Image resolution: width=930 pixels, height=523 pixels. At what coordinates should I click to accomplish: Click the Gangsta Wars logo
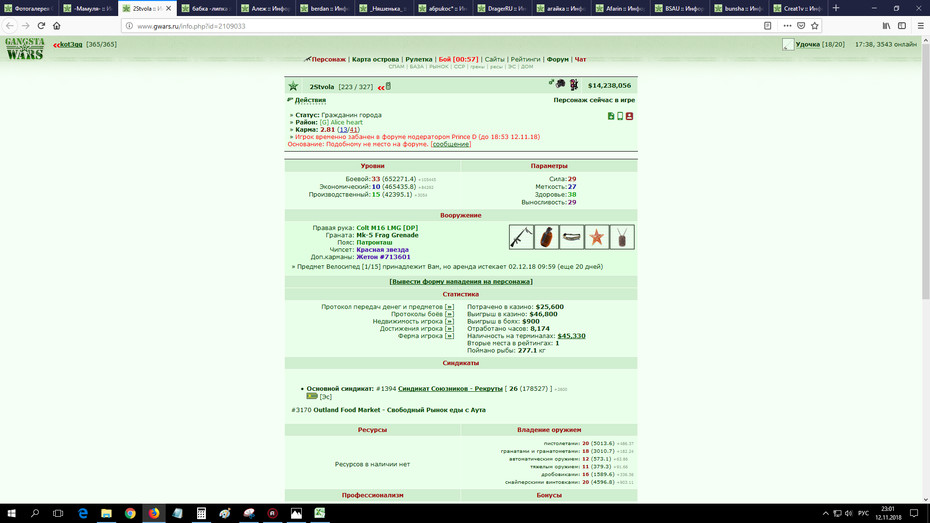coord(25,48)
